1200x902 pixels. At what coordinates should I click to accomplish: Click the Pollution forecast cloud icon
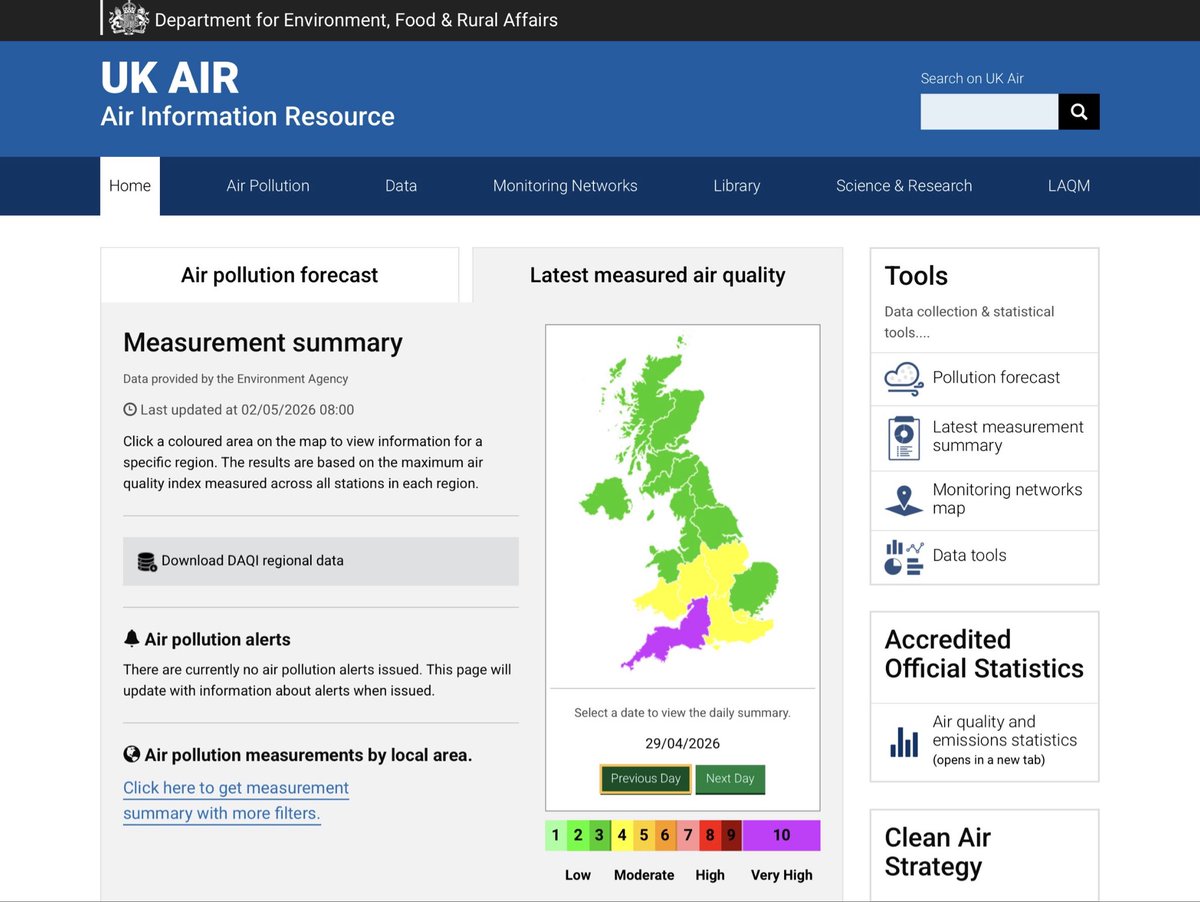pyautogui.click(x=904, y=378)
